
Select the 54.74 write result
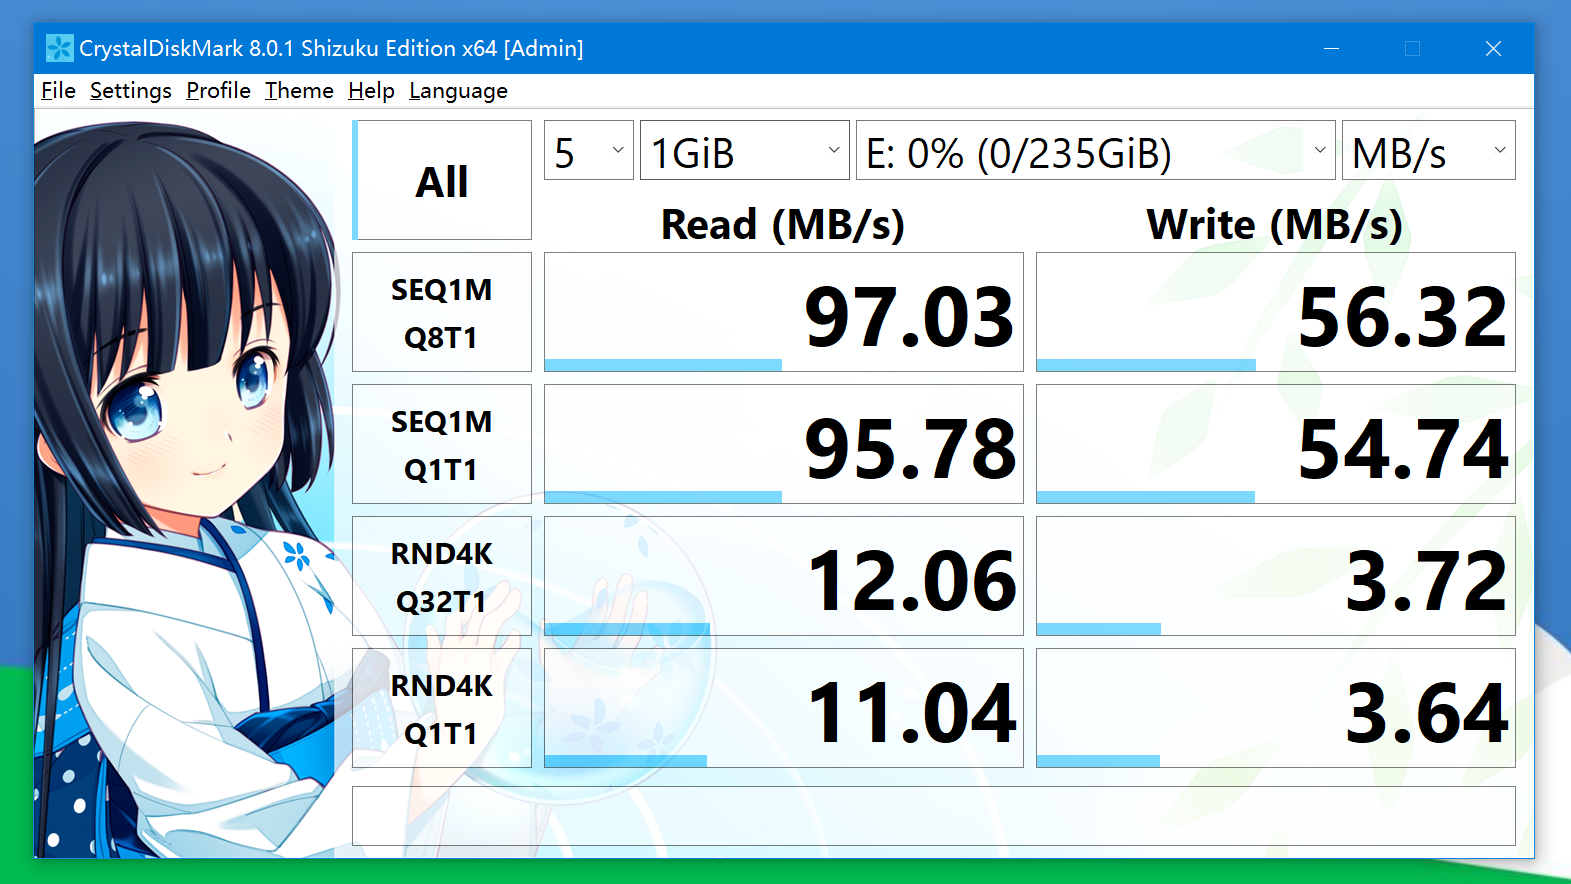tap(1276, 444)
